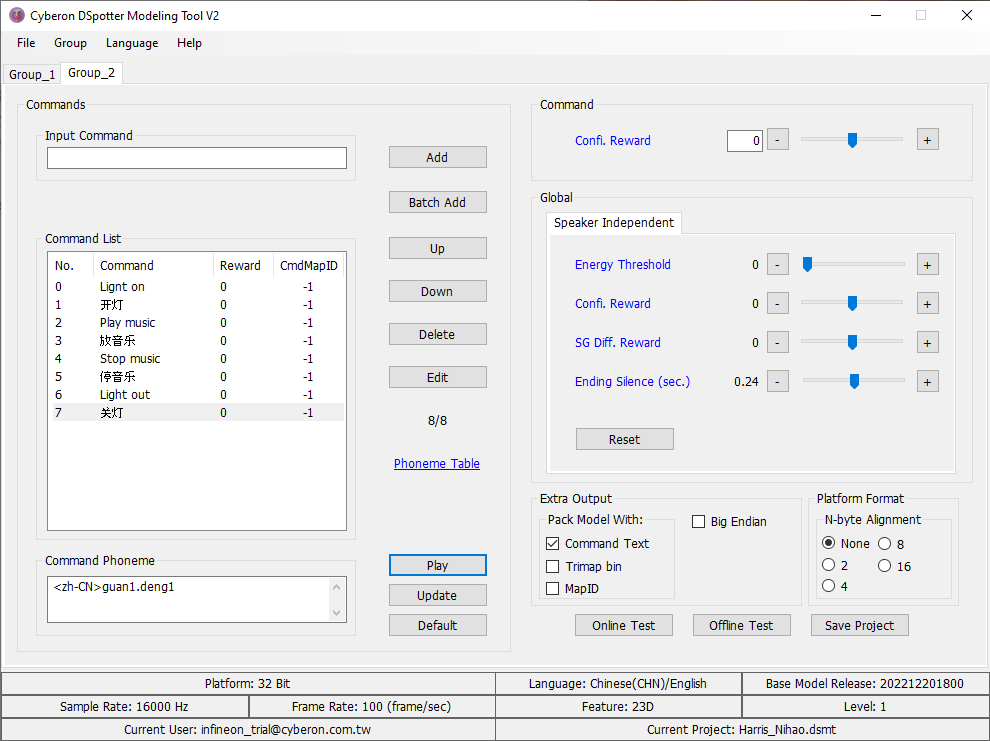The height and width of the screenshot is (741, 990).
Task: Open the Batch Add dialog
Action: (437, 201)
